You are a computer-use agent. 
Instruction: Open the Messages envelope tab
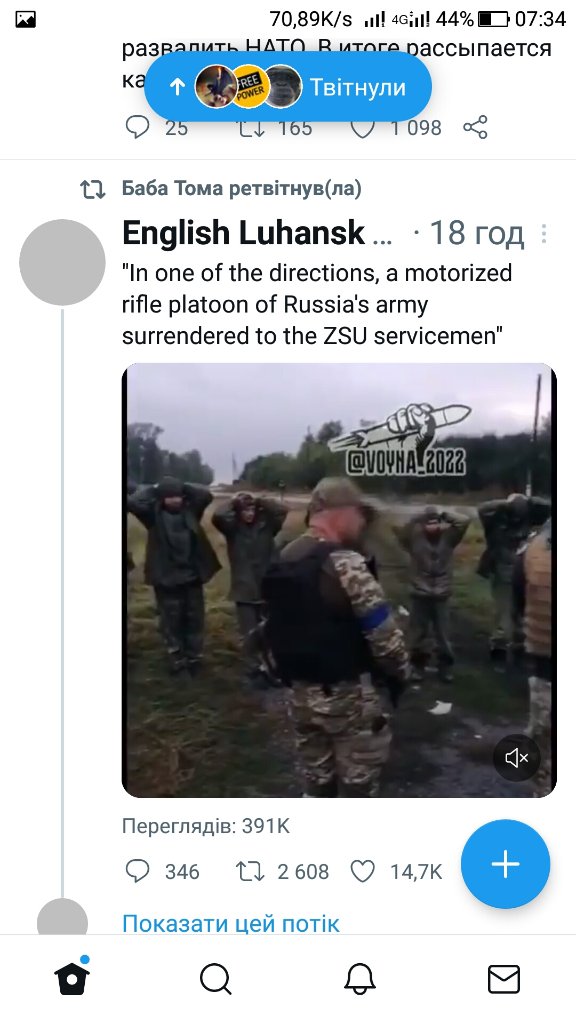(504, 980)
